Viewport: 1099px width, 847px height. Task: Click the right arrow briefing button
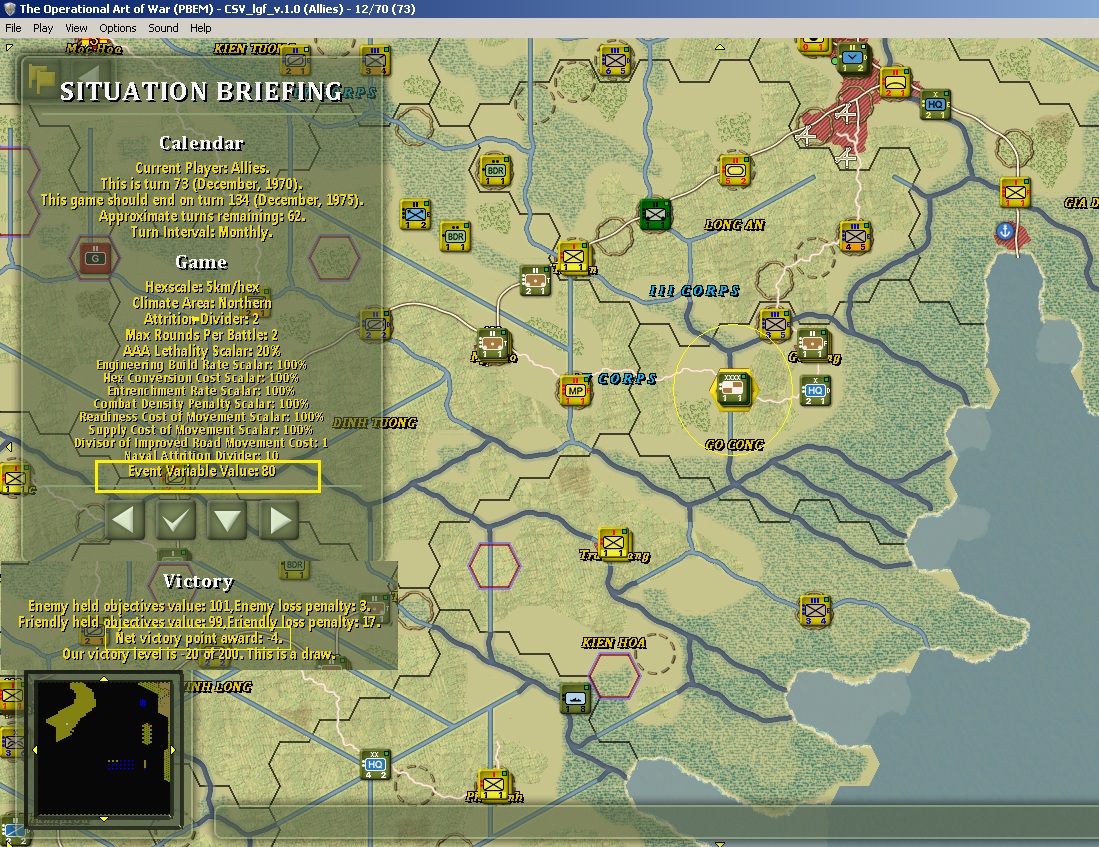pyautogui.click(x=279, y=520)
